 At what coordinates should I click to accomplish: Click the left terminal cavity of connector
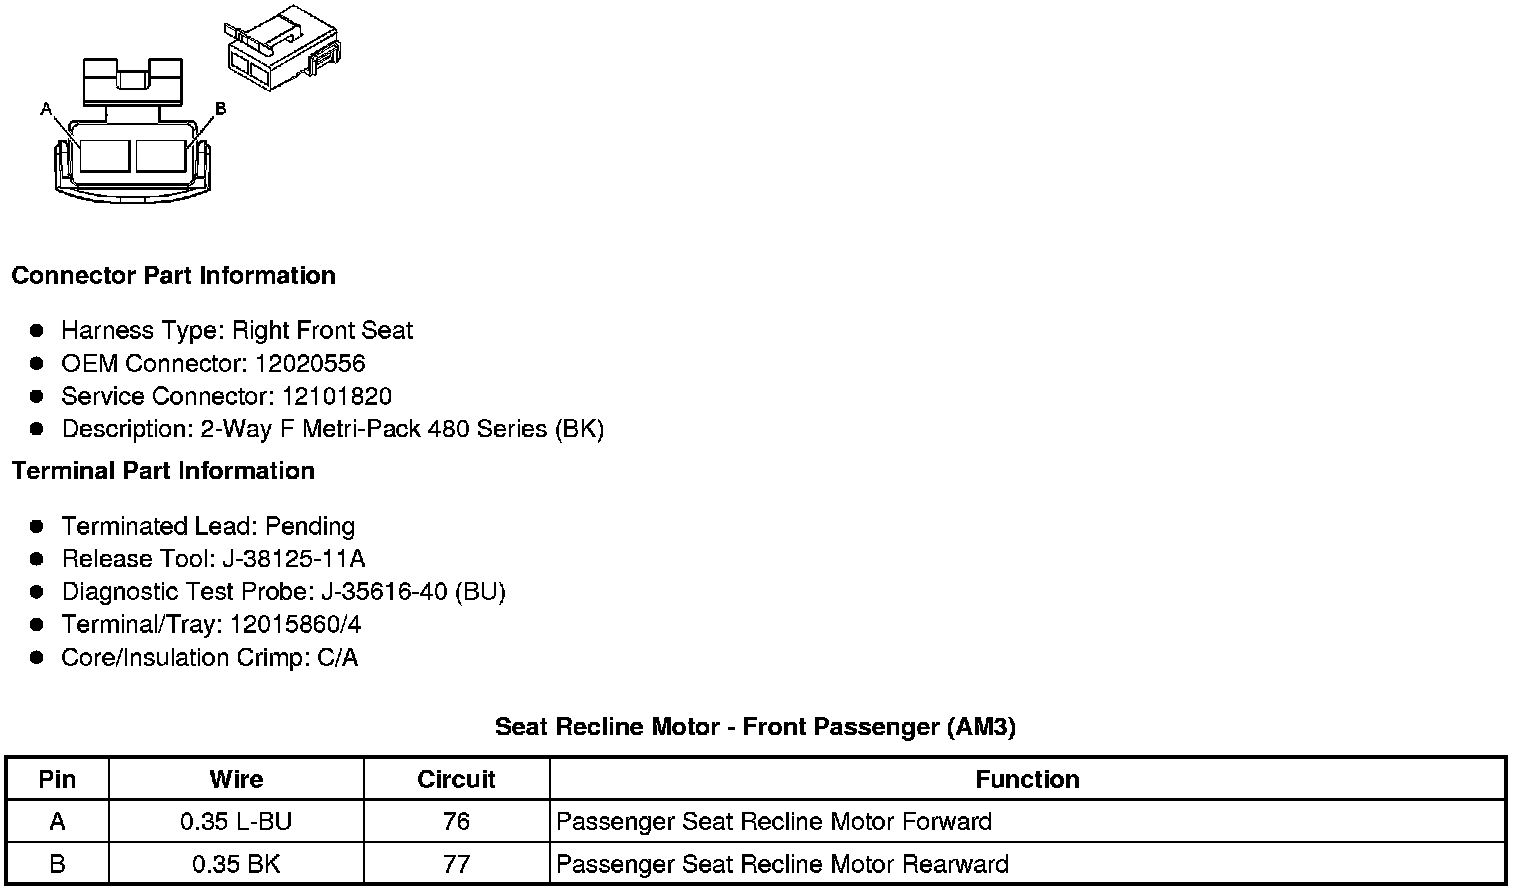pyautogui.click(x=104, y=156)
